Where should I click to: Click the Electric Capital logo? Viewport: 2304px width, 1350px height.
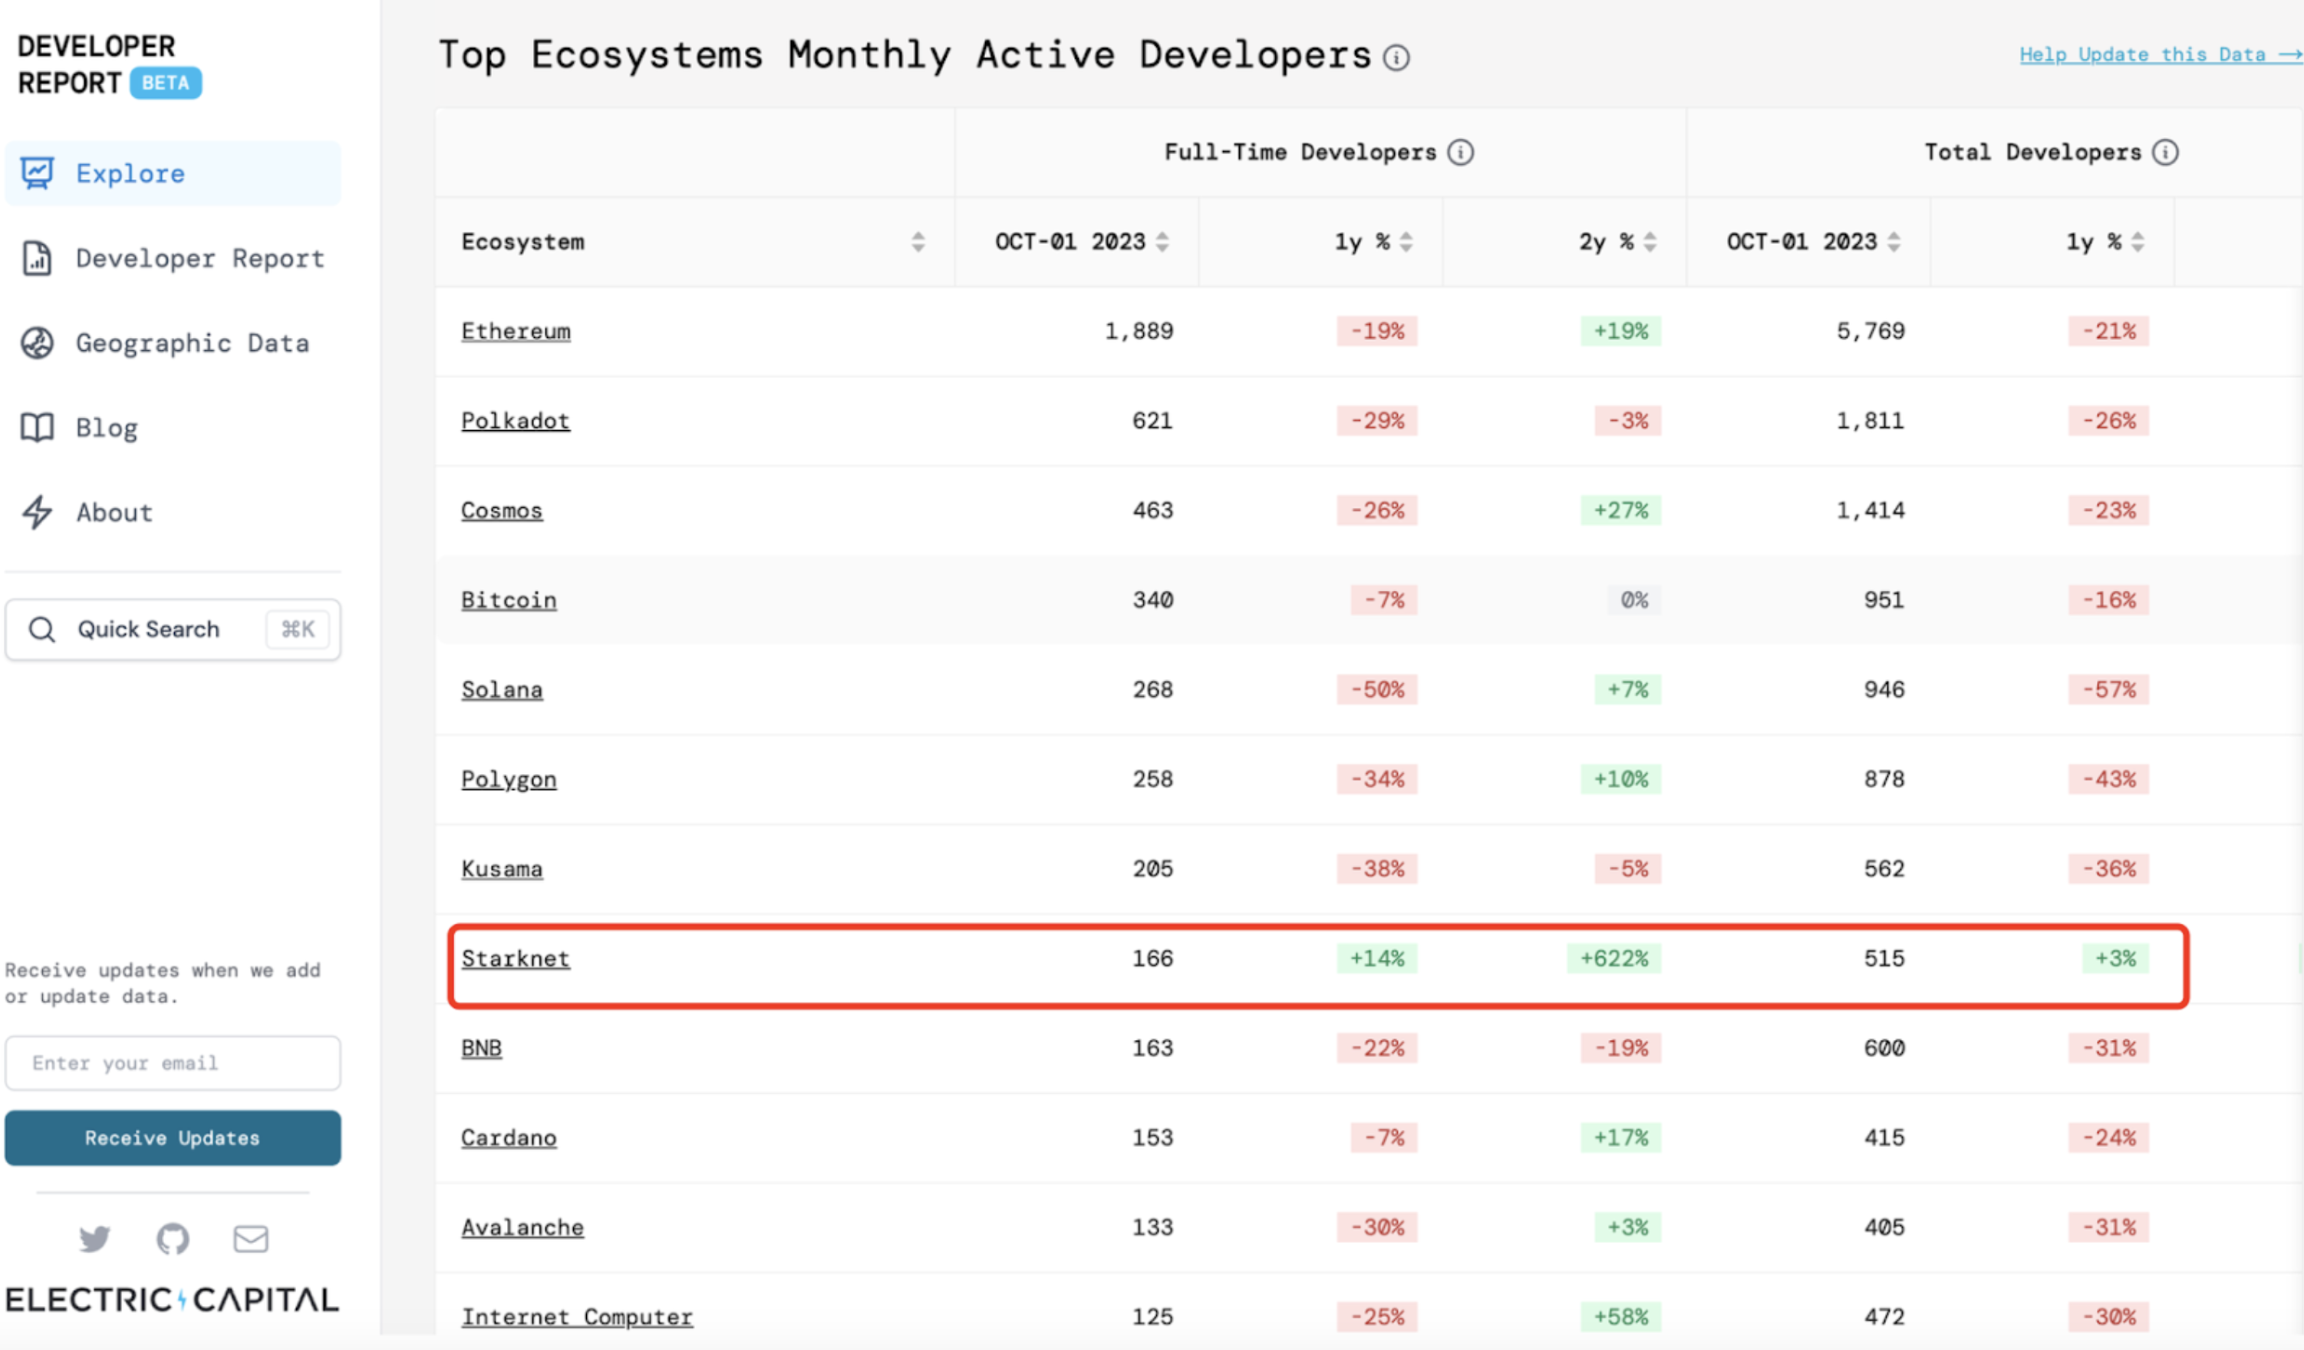pyautogui.click(x=172, y=1299)
